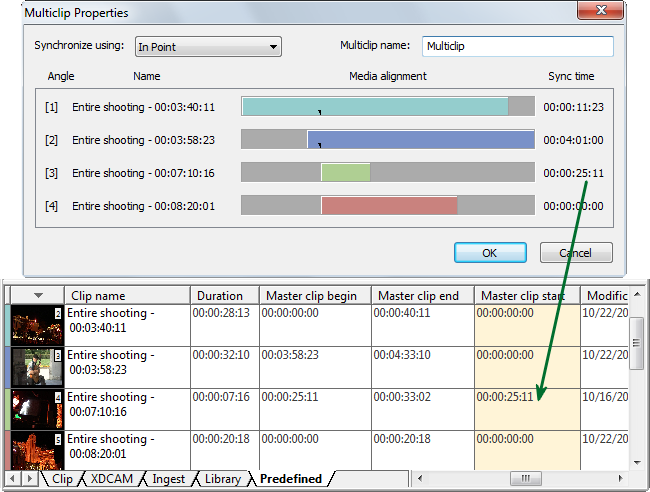Select the green alignment bar for angle 3

[x=346, y=172]
